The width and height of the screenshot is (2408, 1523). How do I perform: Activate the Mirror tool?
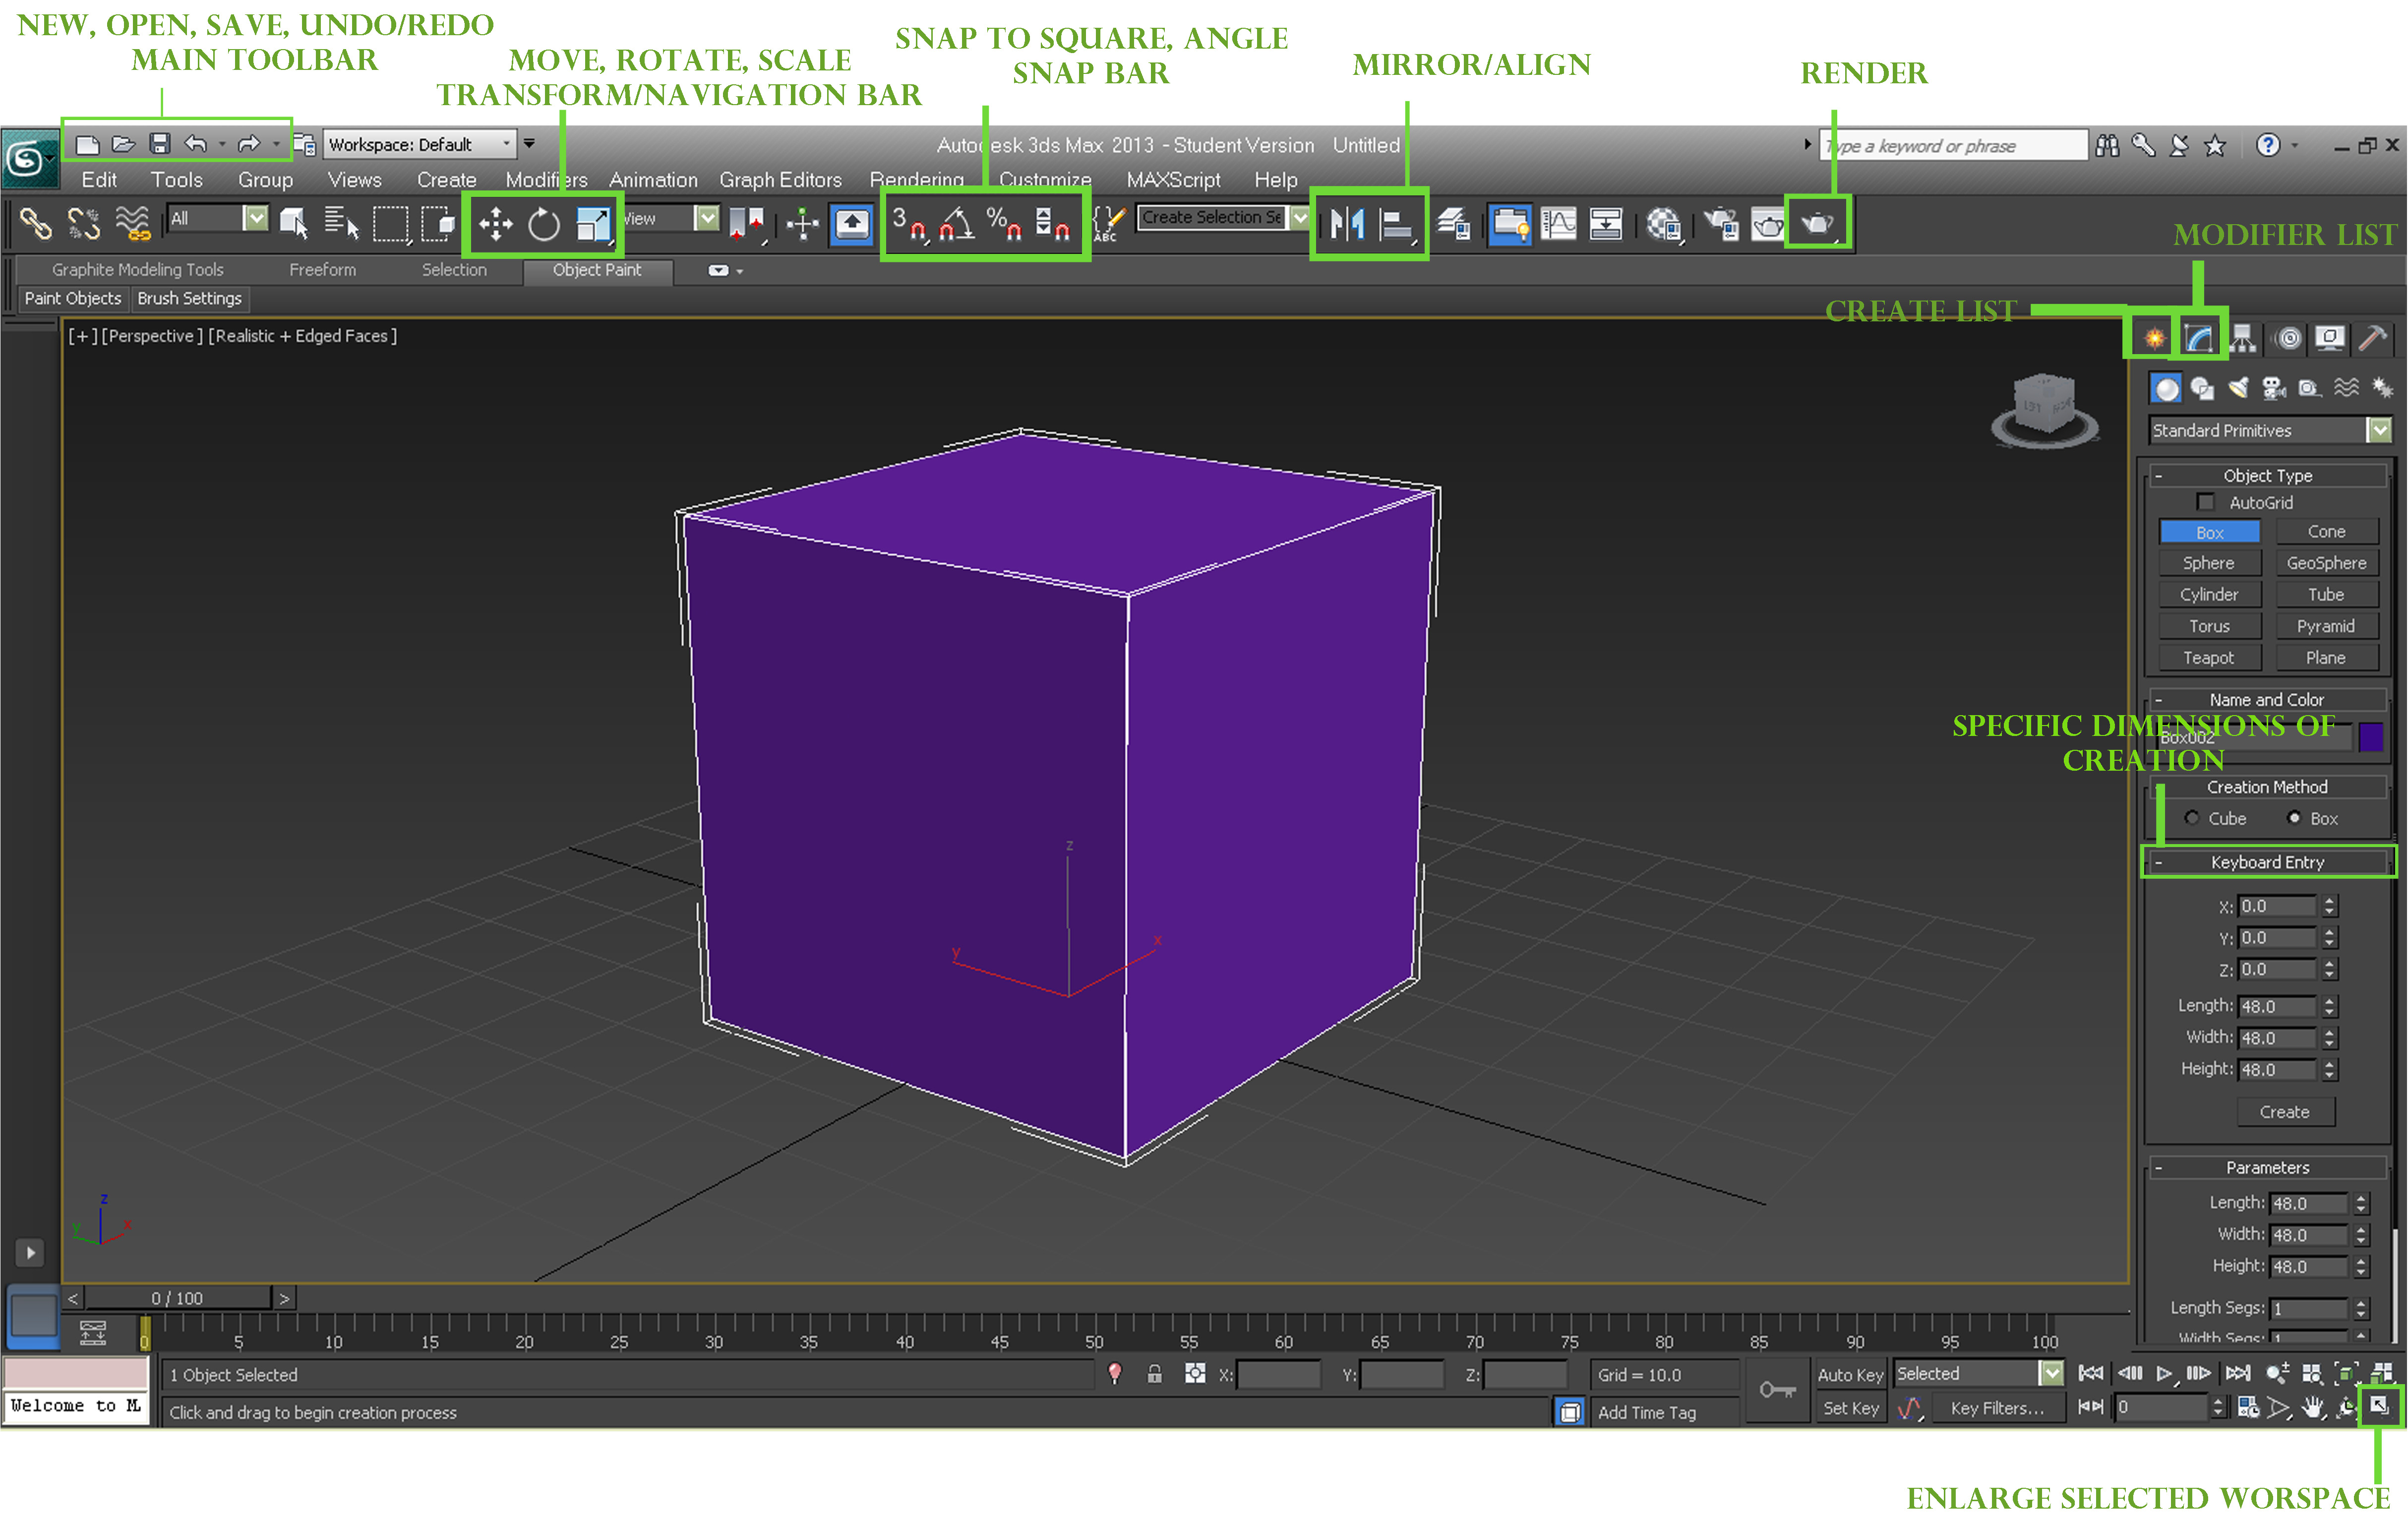1347,224
